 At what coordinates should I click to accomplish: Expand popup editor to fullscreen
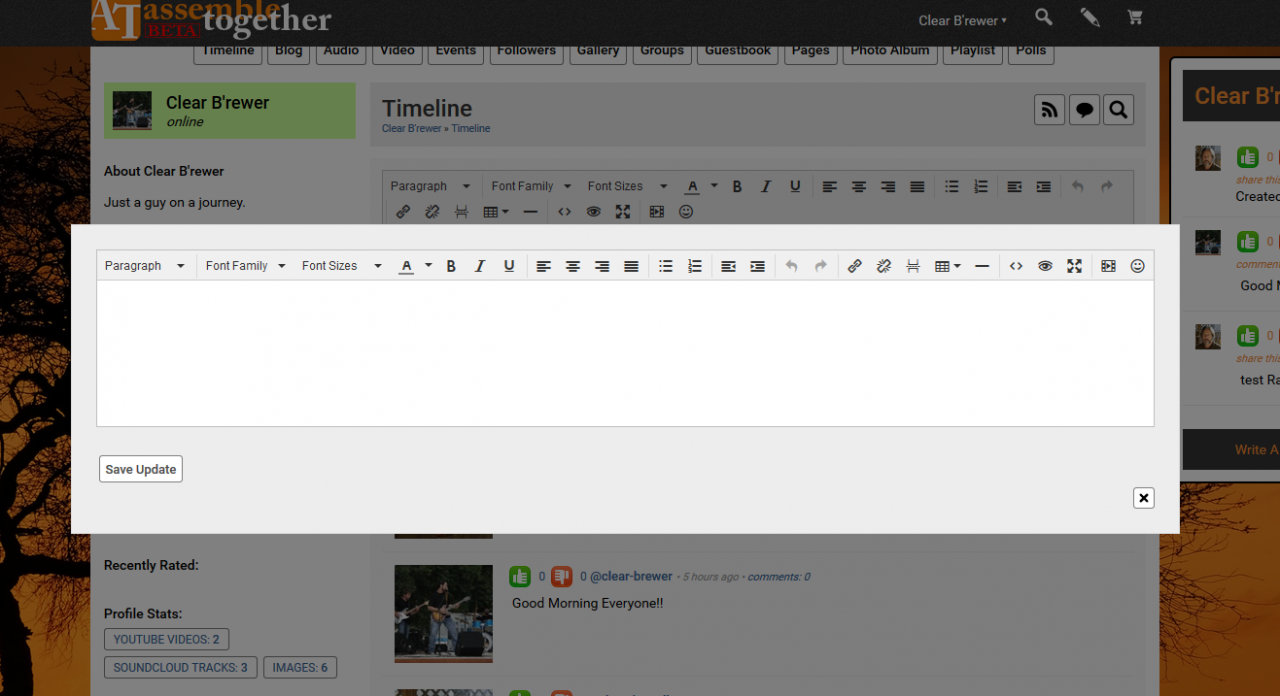point(1074,266)
